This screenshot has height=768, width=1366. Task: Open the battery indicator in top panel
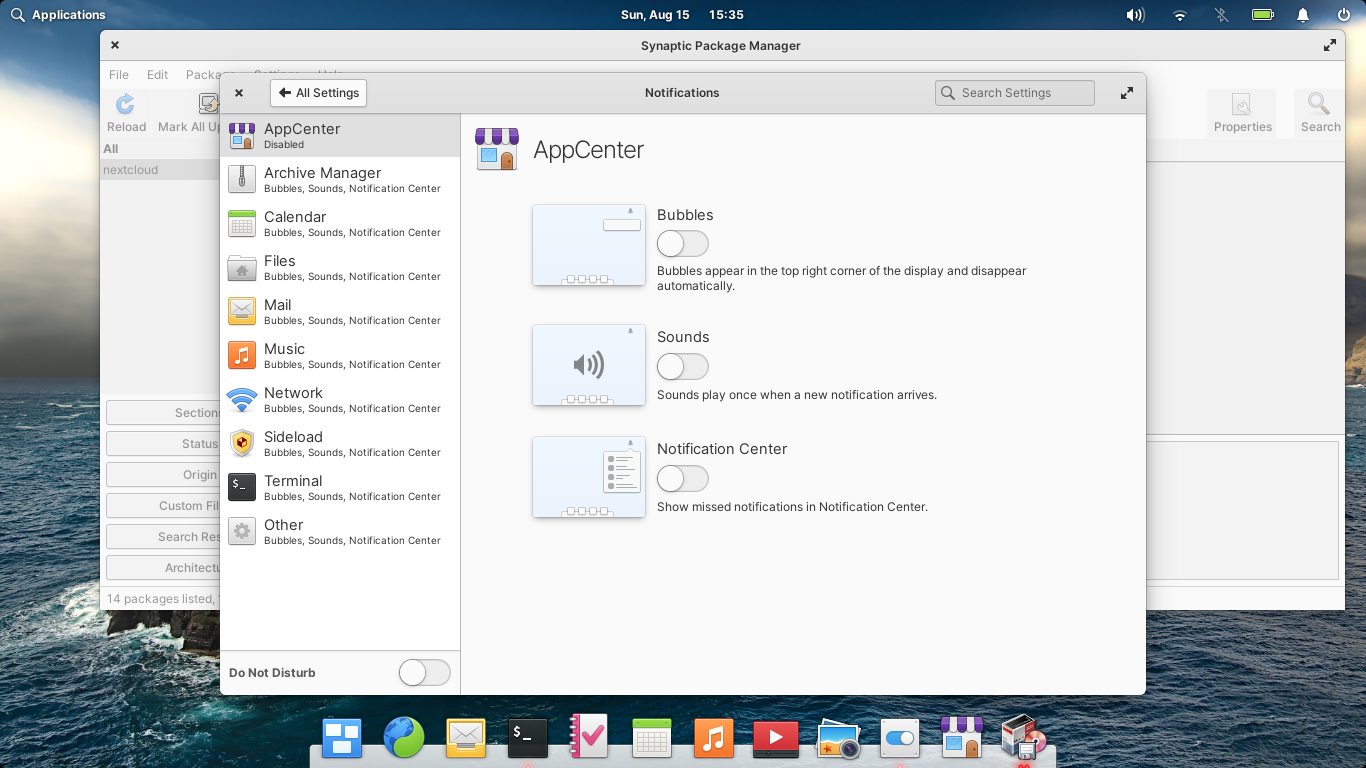pos(1263,15)
